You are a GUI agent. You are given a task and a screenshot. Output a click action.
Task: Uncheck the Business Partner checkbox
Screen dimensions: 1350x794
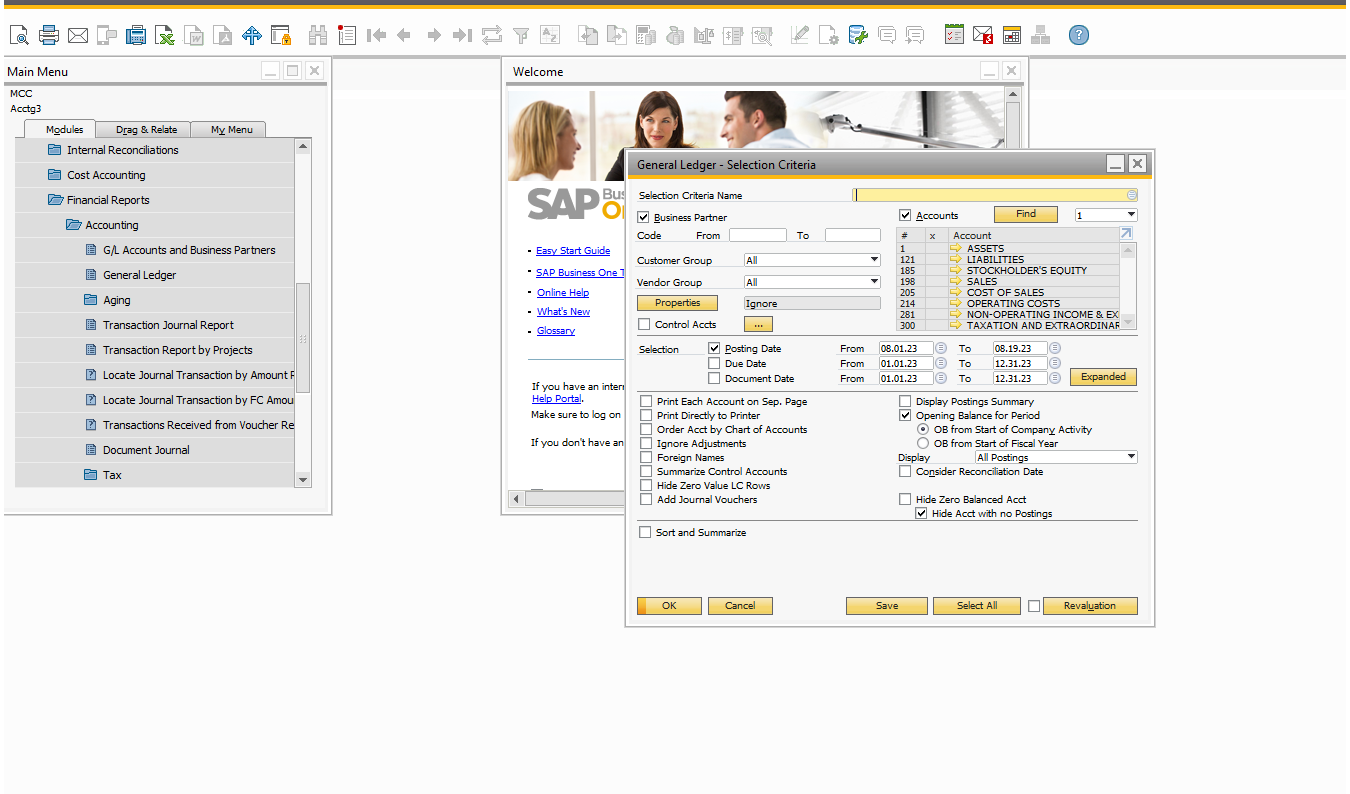pyautogui.click(x=644, y=217)
